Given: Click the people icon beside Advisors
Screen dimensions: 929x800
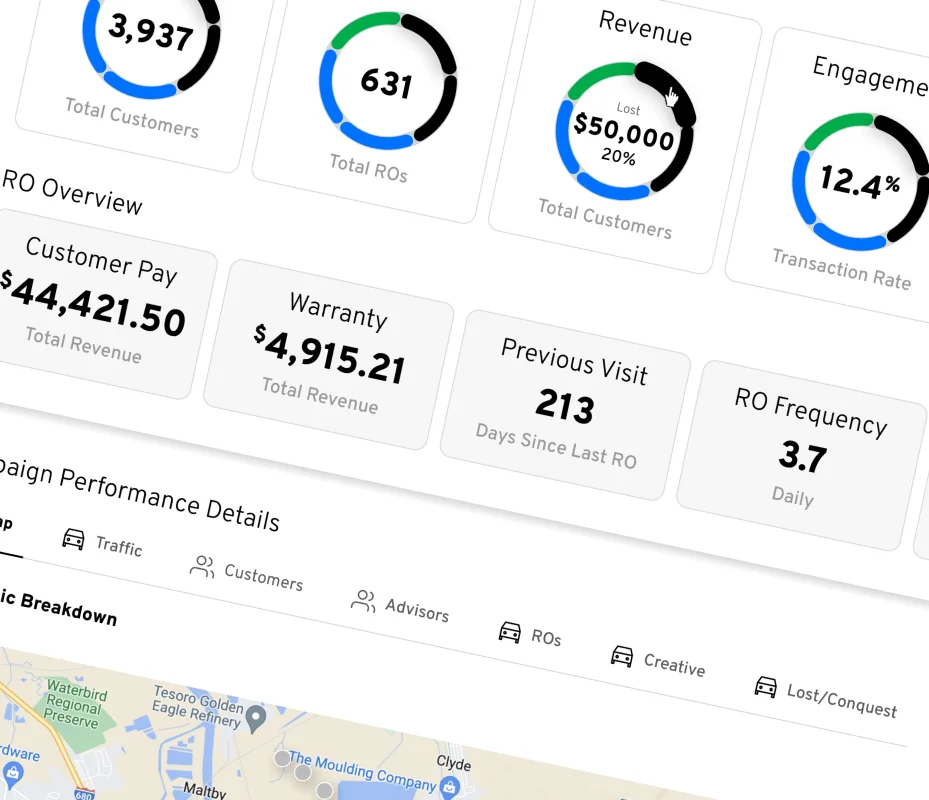Looking at the screenshot, I should [x=363, y=600].
